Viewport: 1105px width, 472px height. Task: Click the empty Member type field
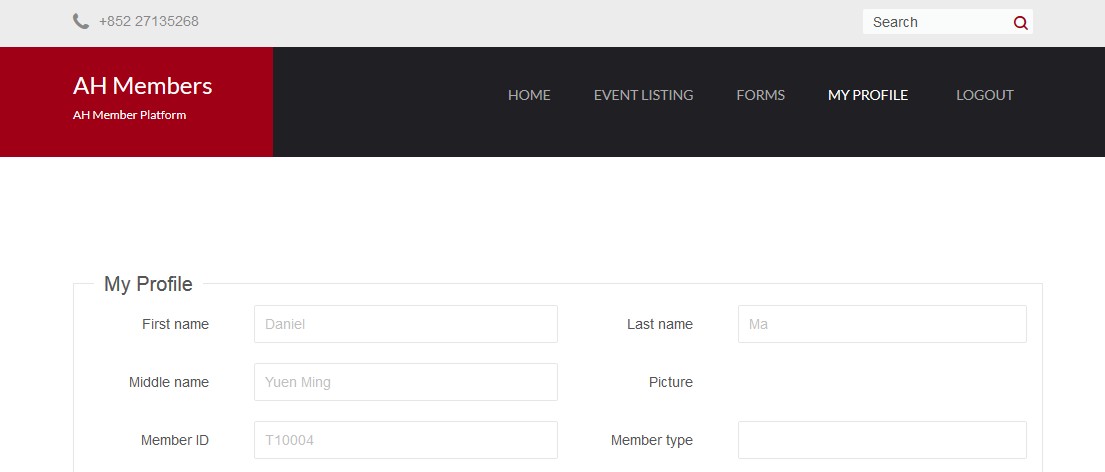(x=882, y=440)
